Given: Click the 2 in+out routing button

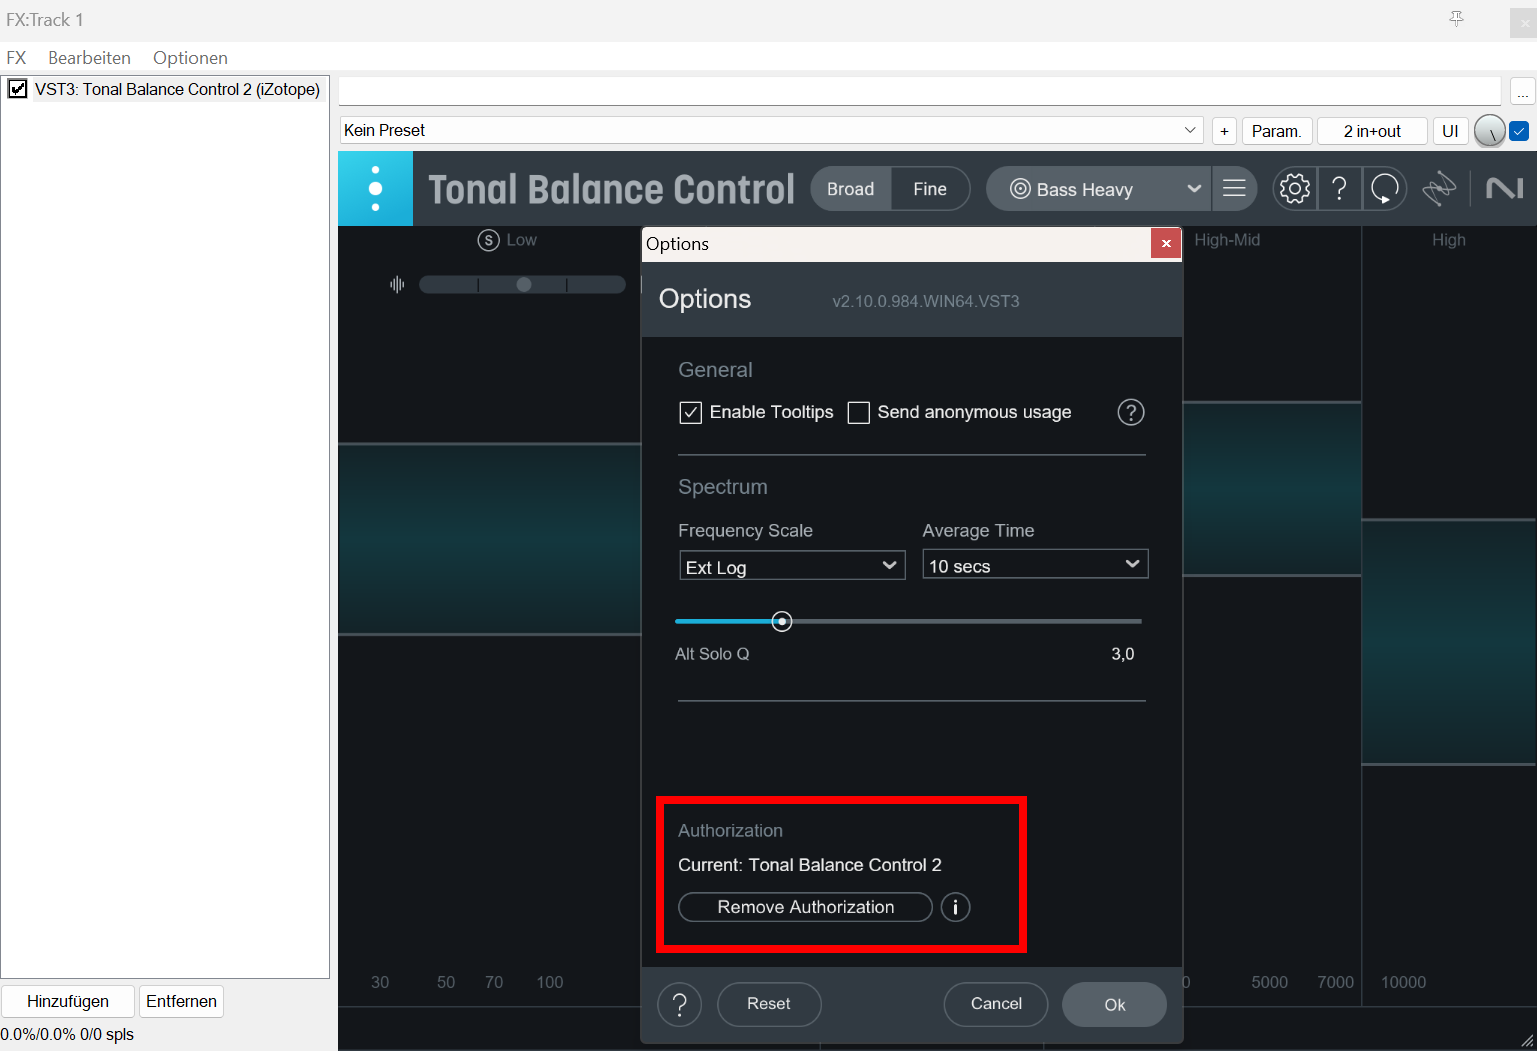Looking at the screenshot, I should pyautogui.click(x=1372, y=131).
